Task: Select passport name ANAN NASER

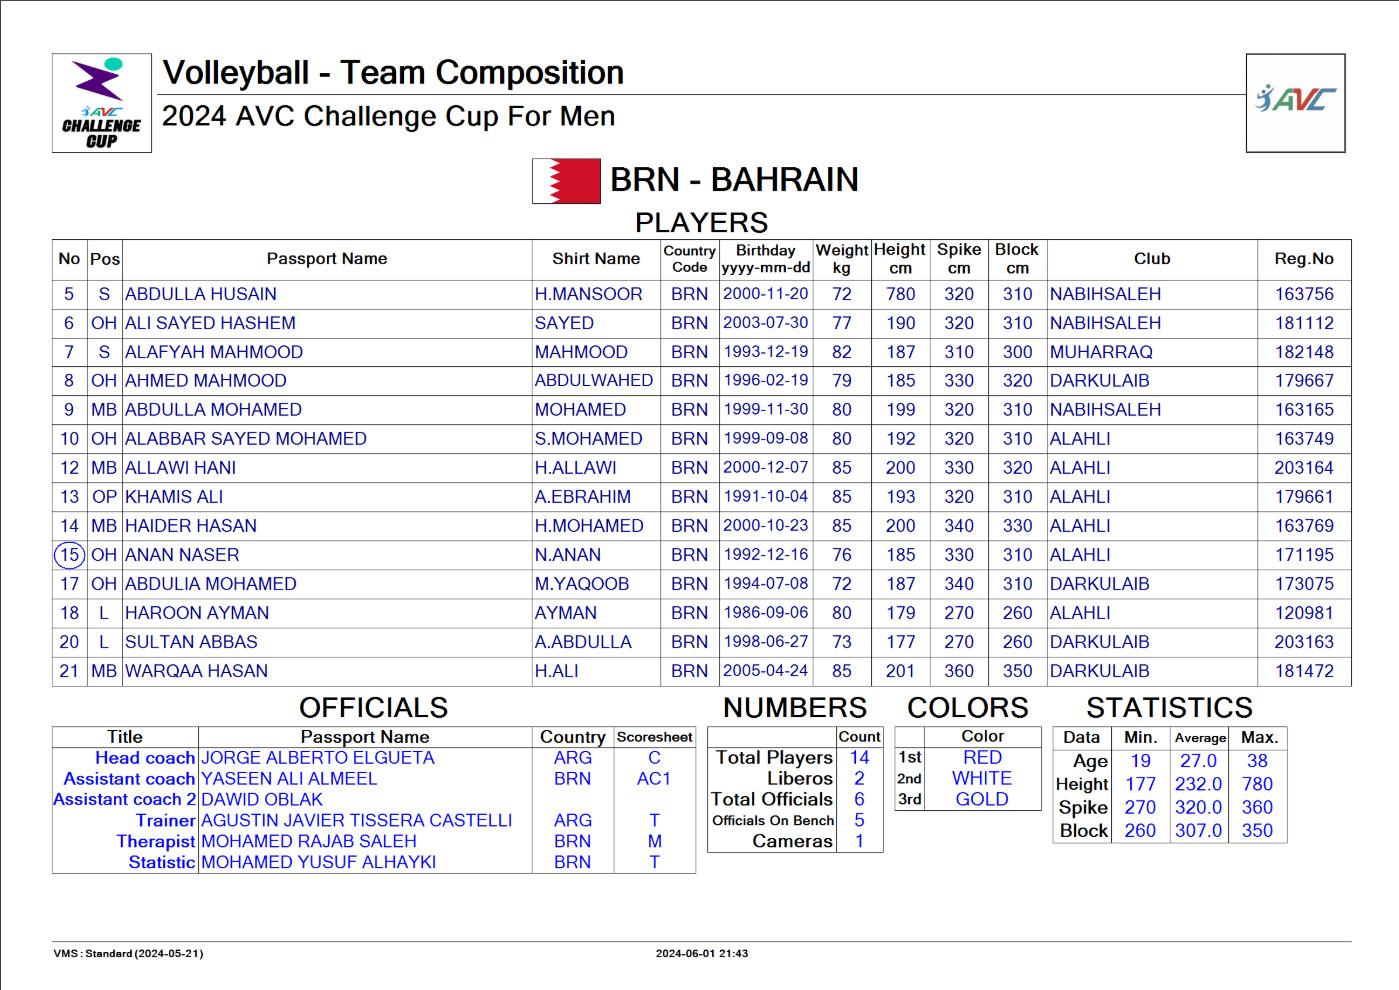Action: click(x=182, y=555)
